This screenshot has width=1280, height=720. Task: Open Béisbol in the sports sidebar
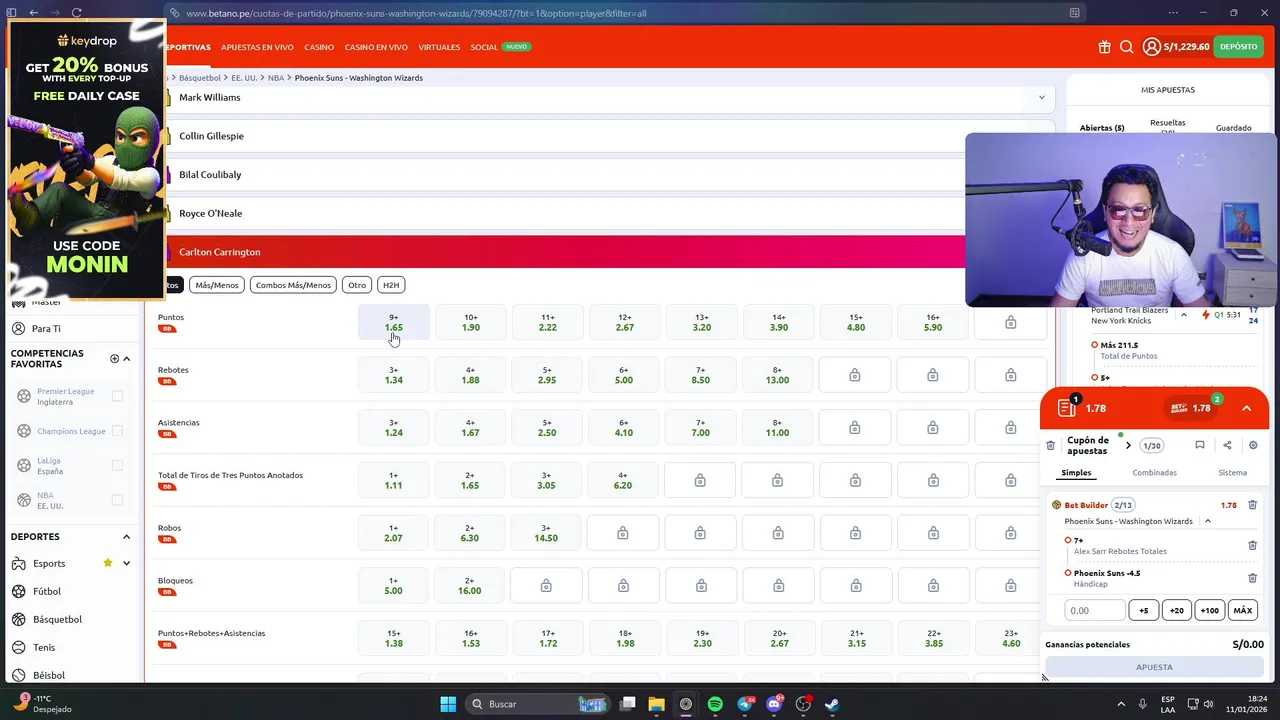[48, 675]
